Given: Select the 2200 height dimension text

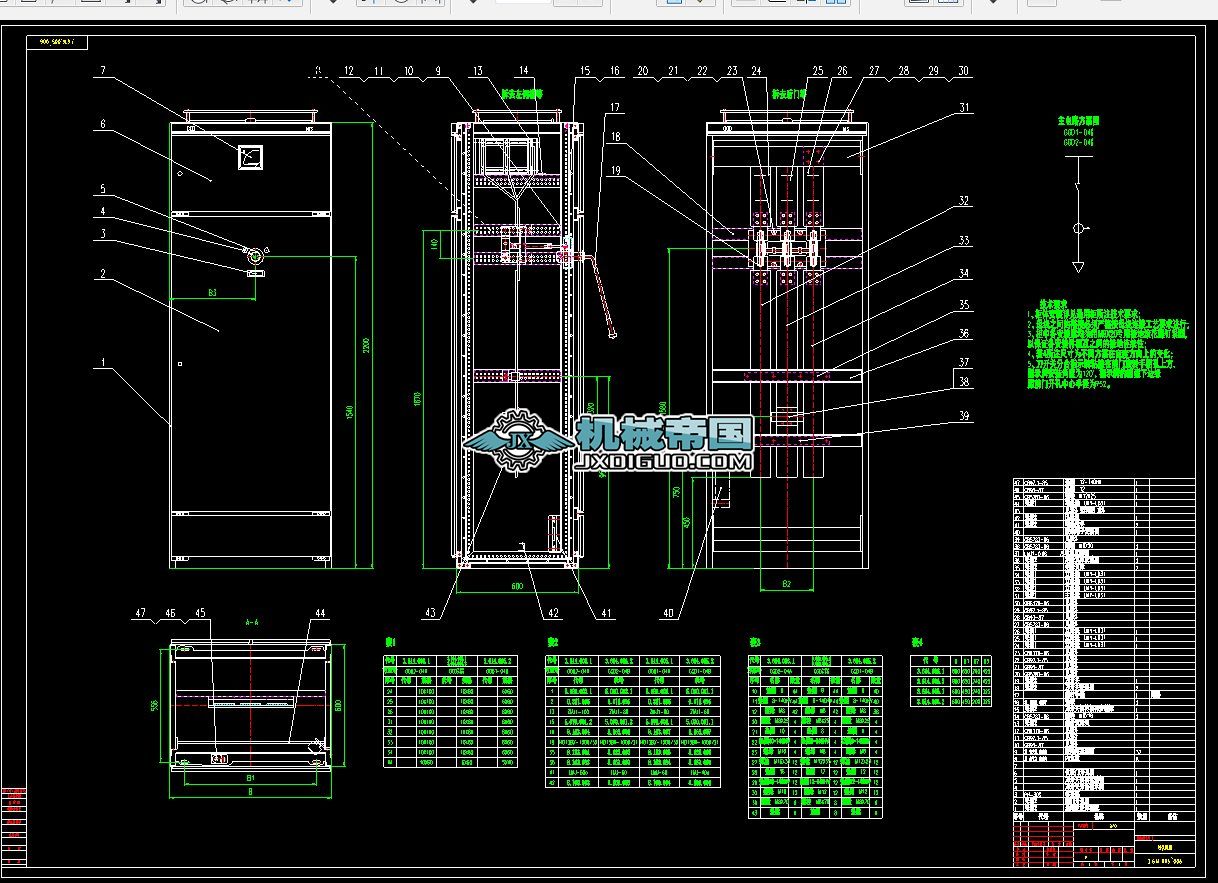Looking at the screenshot, I should 366,345.
